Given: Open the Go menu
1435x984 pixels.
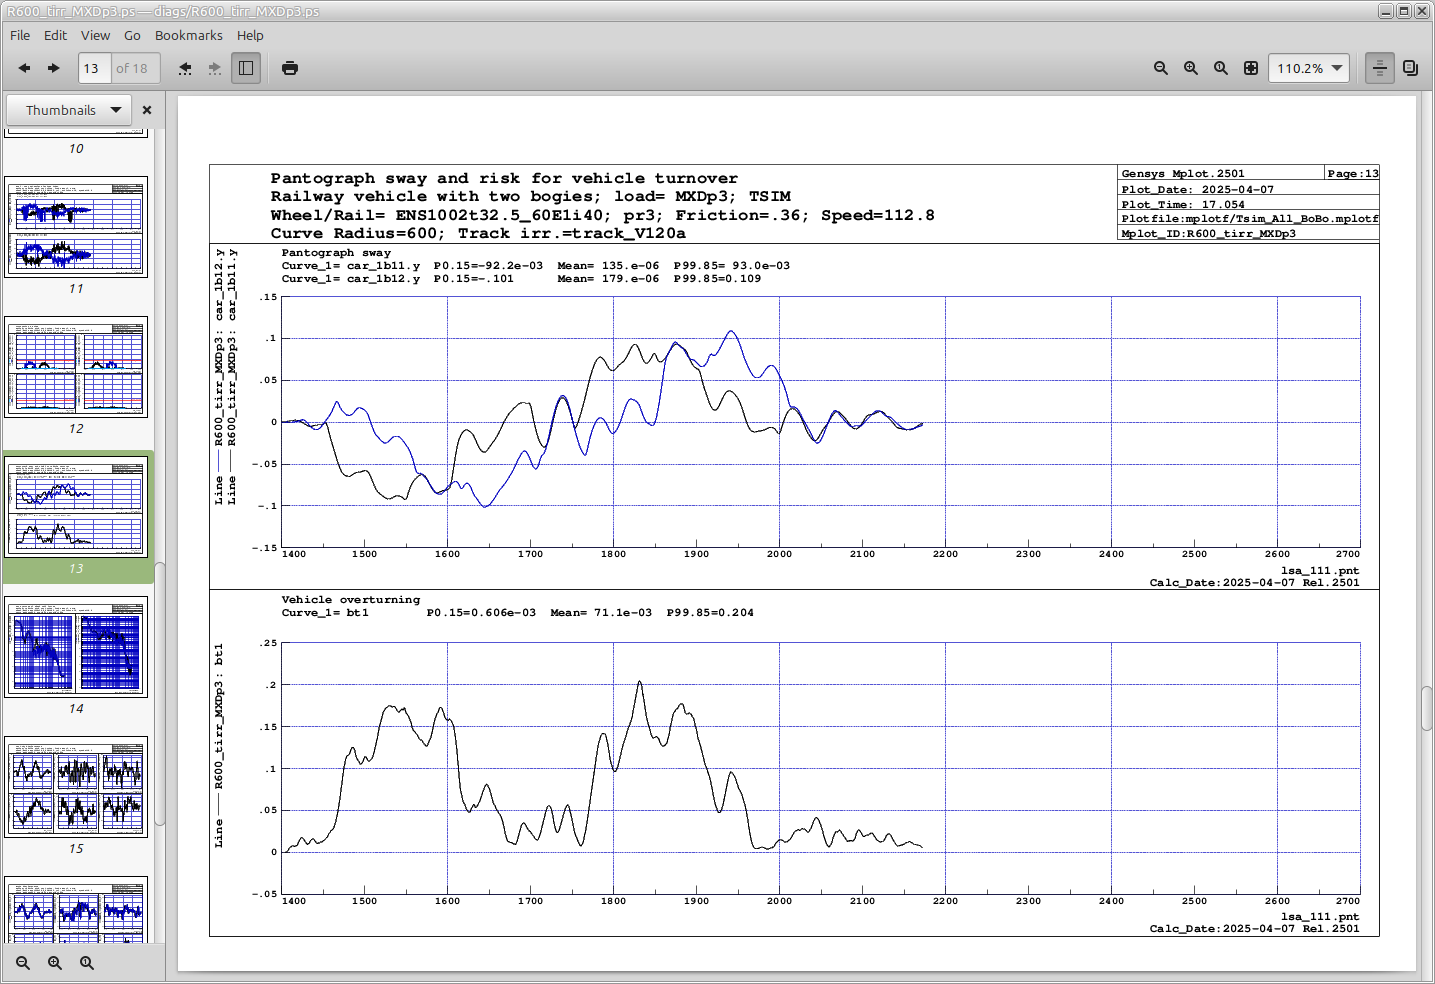Looking at the screenshot, I should coord(132,35).
